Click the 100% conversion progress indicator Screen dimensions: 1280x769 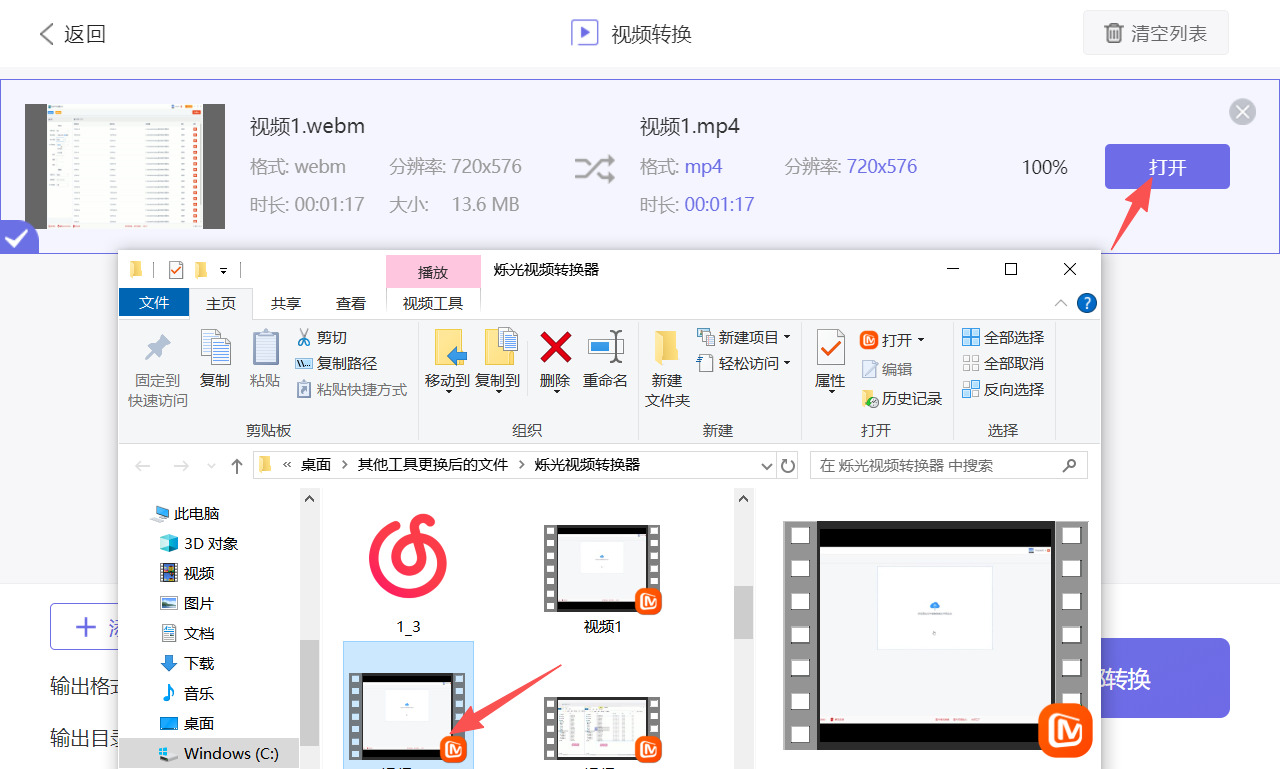[1044, 167]
